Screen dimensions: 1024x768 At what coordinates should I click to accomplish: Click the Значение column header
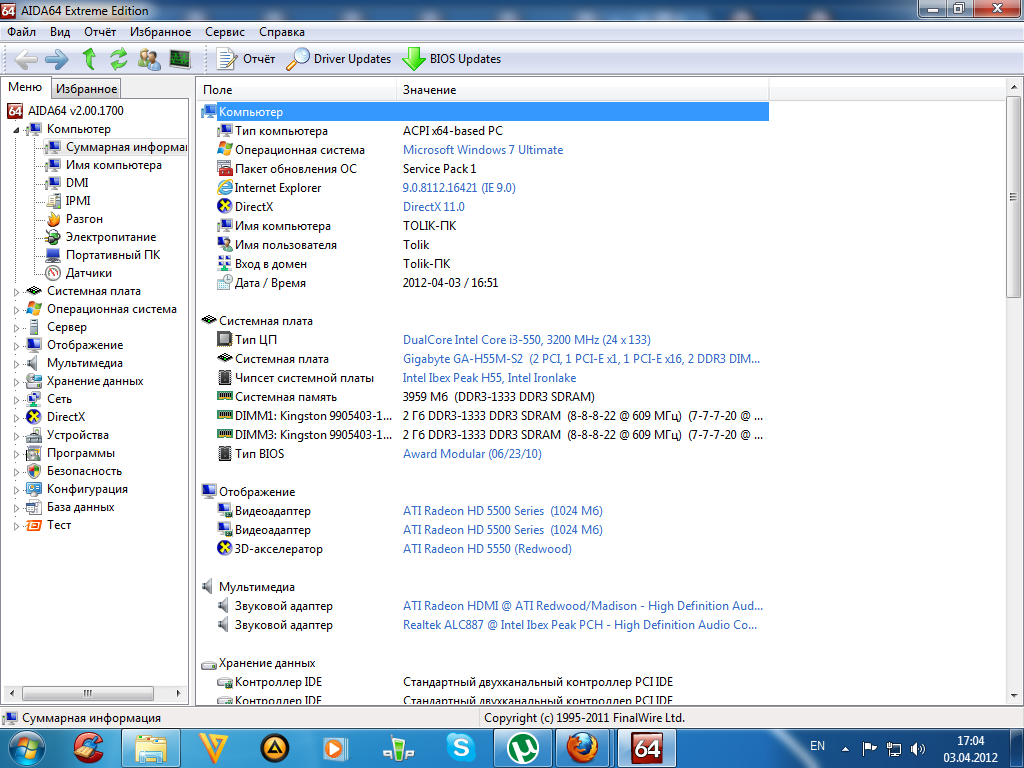[583, 89]
